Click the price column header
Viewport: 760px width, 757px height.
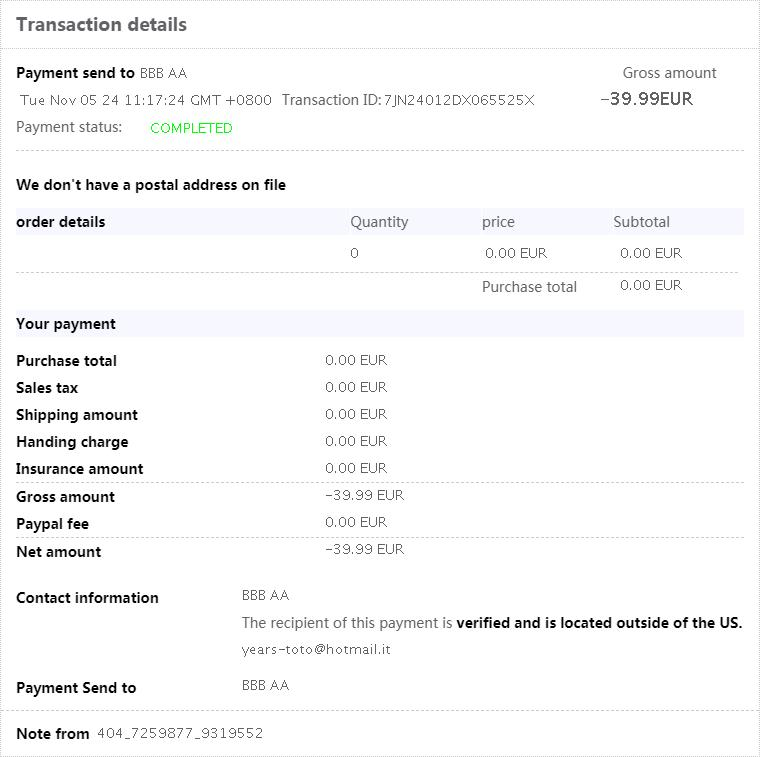click(498, 222)
